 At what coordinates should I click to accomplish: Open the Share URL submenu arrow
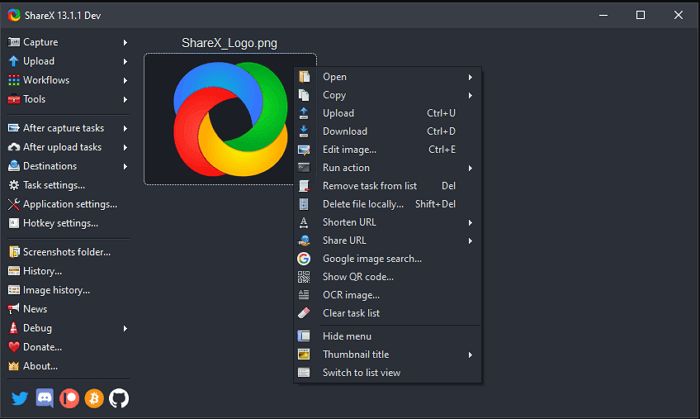[x=470, y=240]
